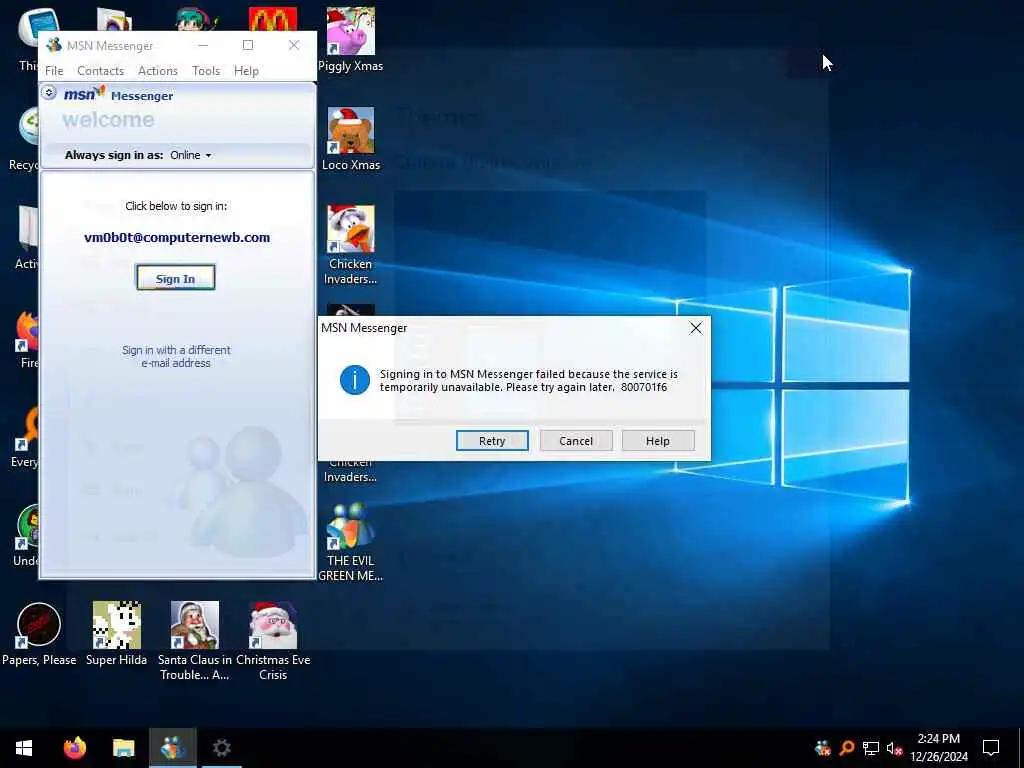Click the vm0b0t@computernewb.com address
The image size is (1024, 768).
coord(177,238)
